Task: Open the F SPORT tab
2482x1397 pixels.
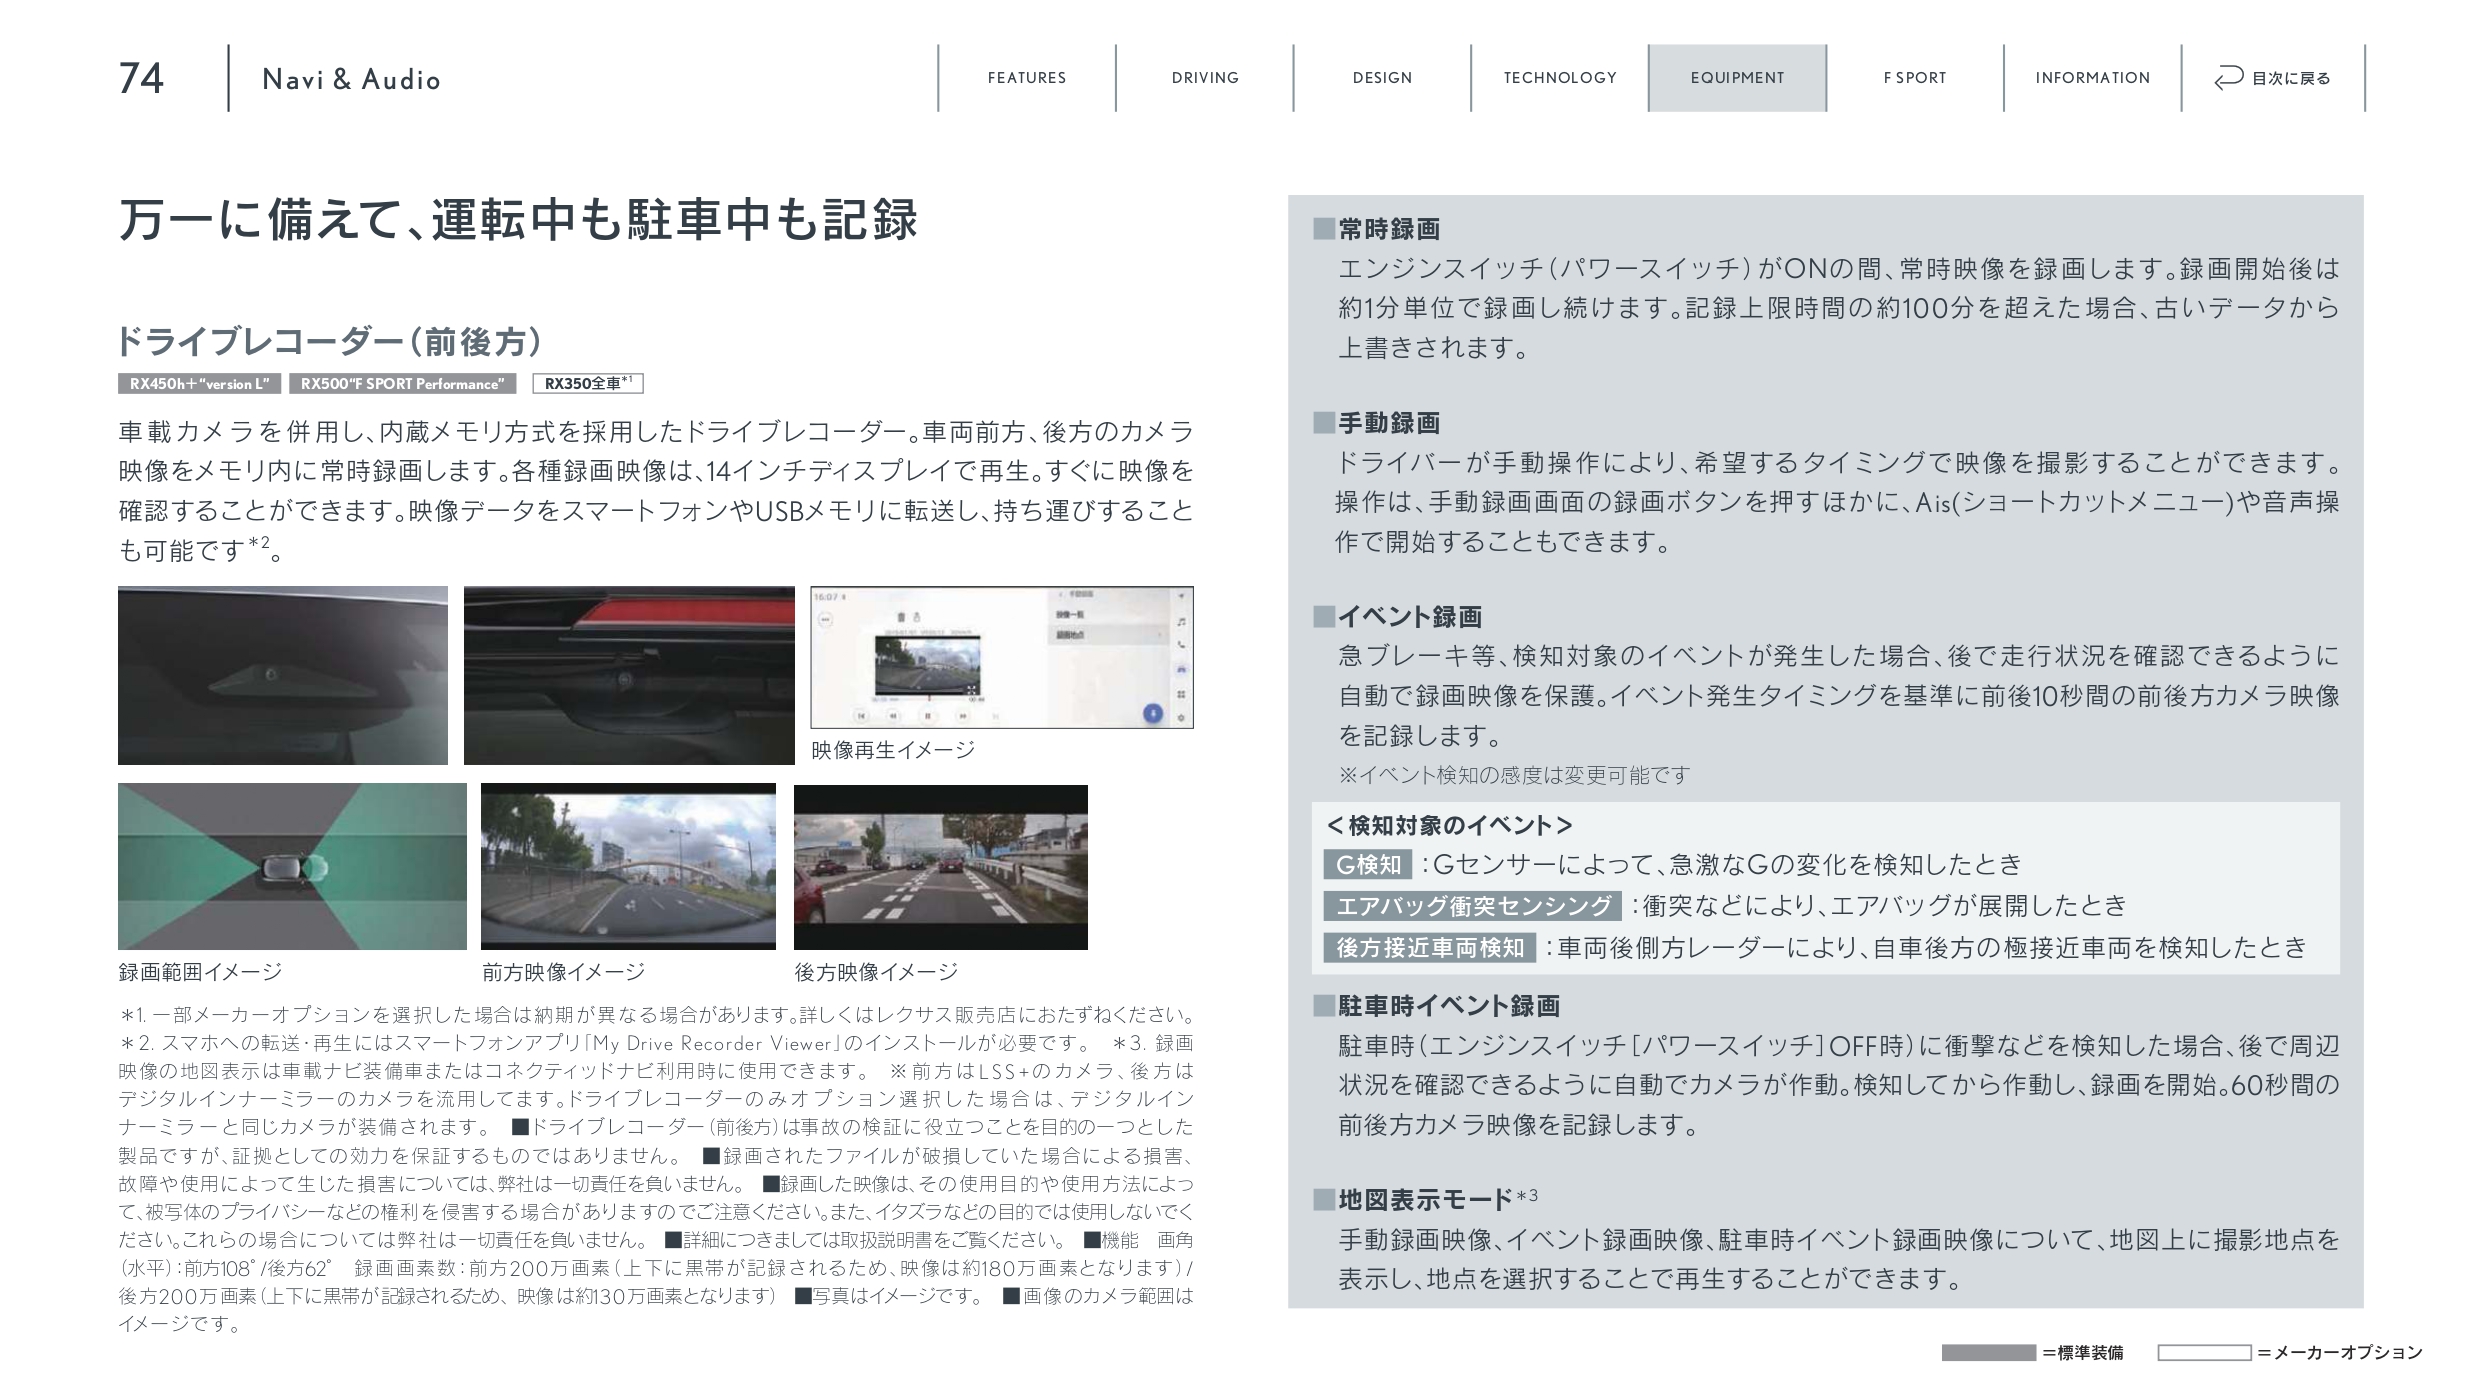Action: pyautogui.click(x=1914, y=78)
